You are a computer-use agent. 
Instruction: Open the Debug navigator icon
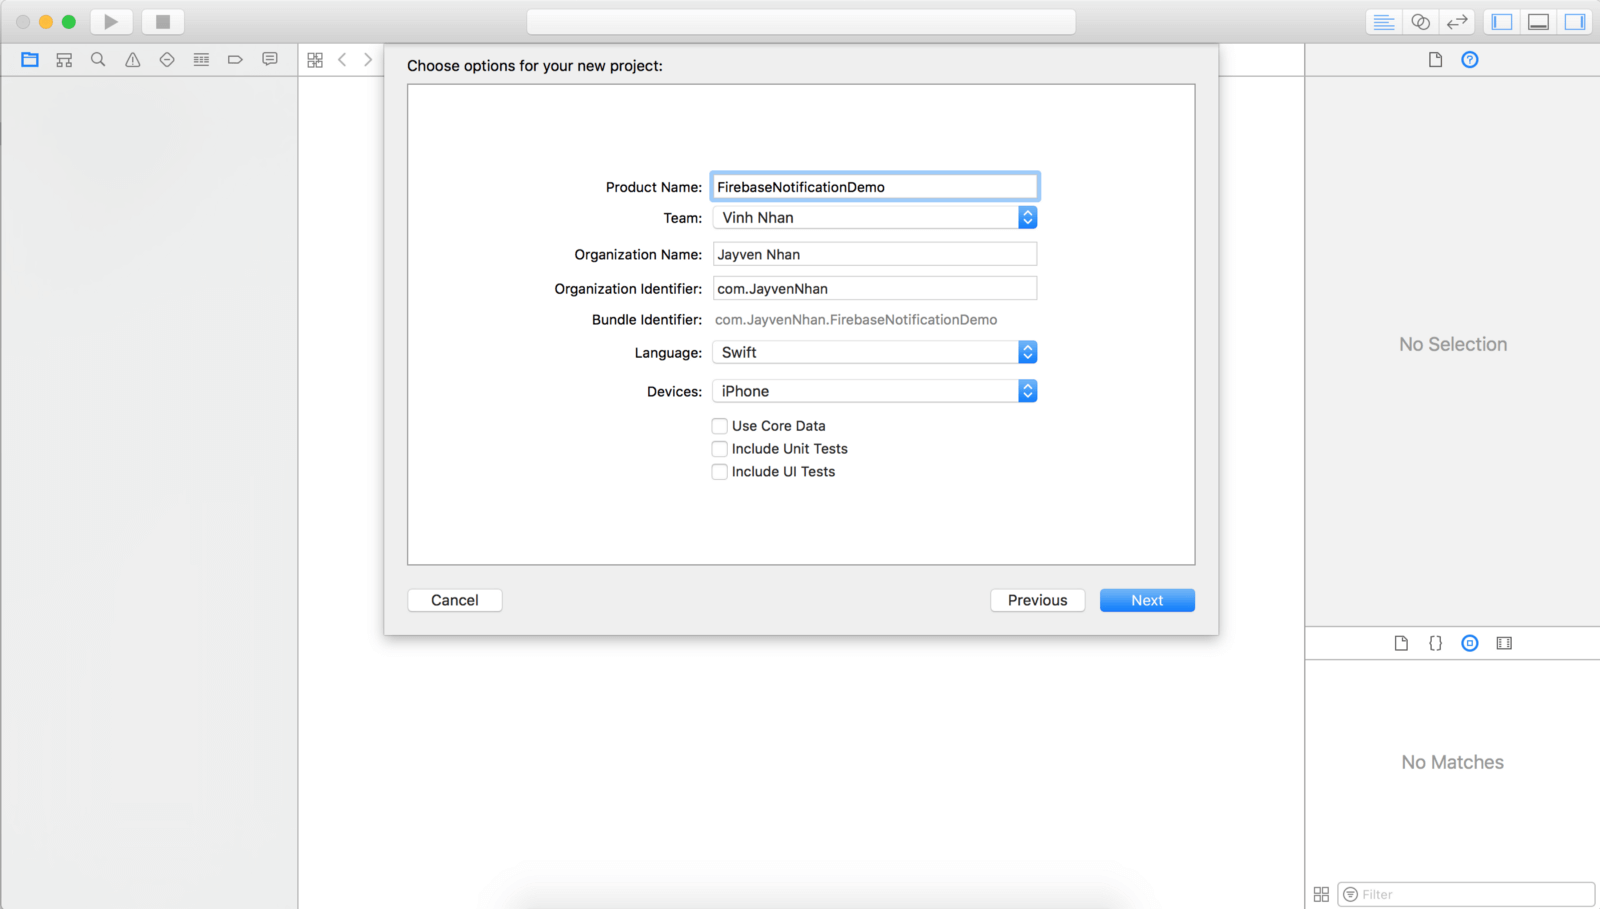pyautogui.click(x=201, y=60)
